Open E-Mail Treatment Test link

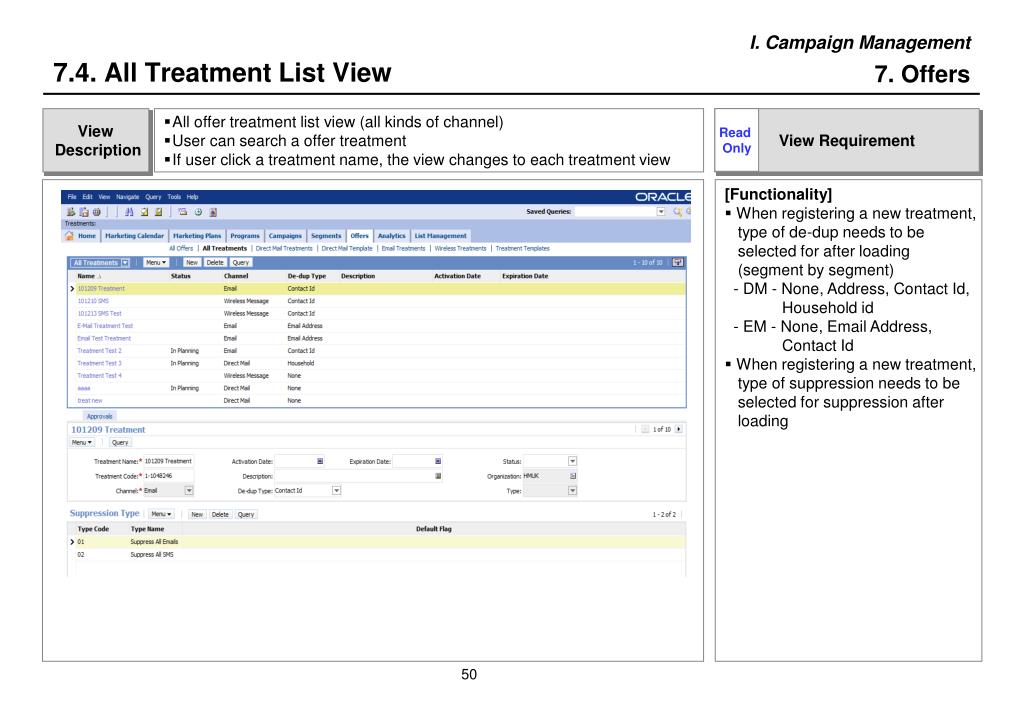[105, 326]
